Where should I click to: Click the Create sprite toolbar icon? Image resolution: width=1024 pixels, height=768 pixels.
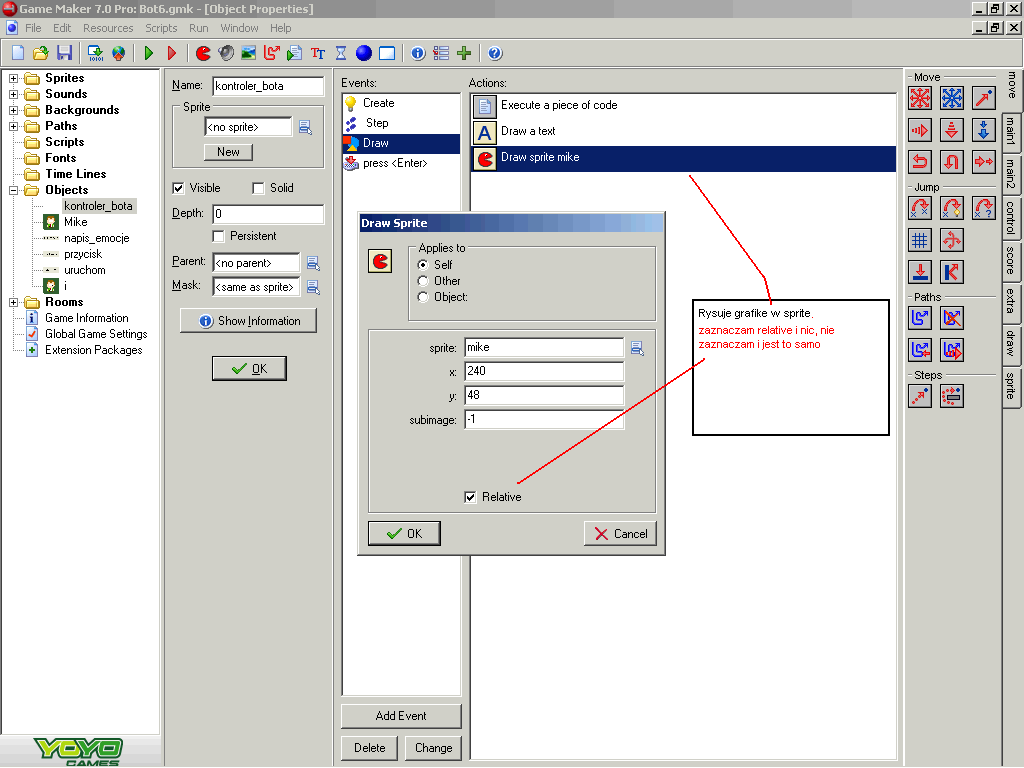coord(203,53)
